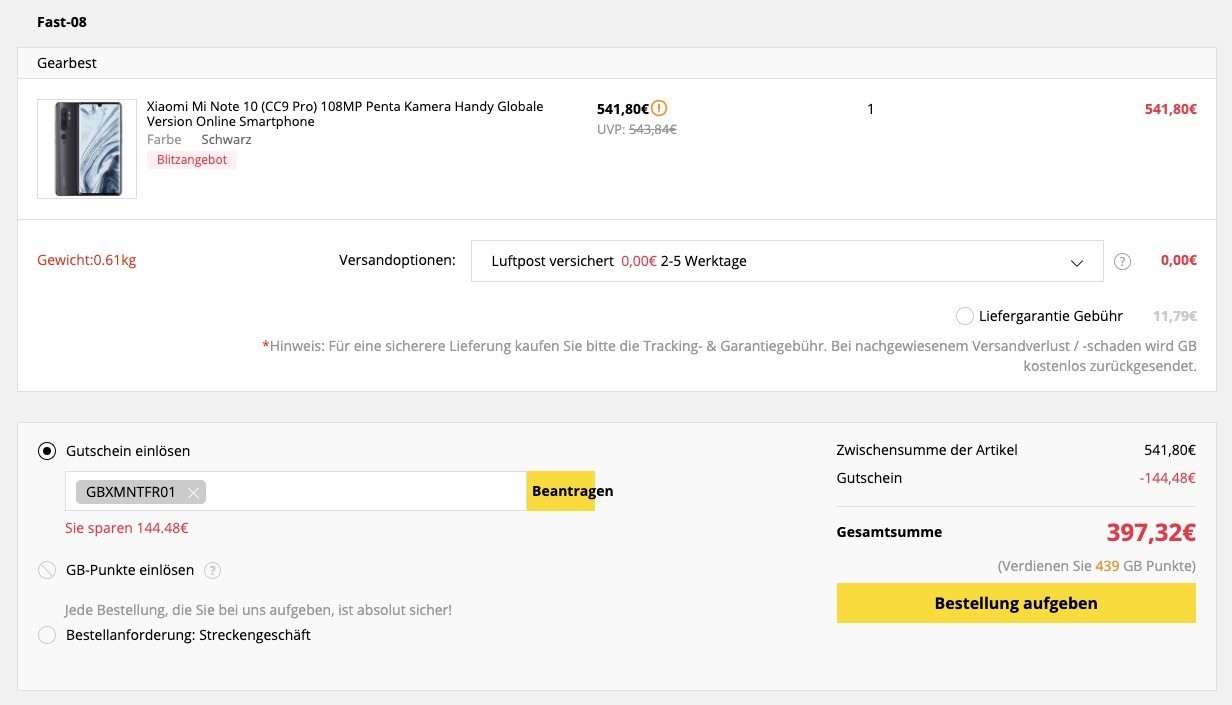Click Zwischensumme amount 541,80€ in summary
Image resolution: width=1232 pixels, height=705 pixels.
[x=1170, y=450]
